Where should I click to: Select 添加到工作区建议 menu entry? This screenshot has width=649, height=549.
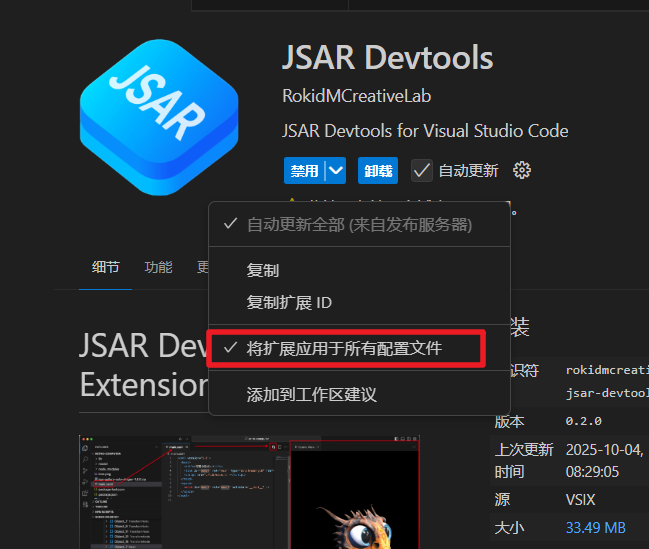[x=359, y=394]
